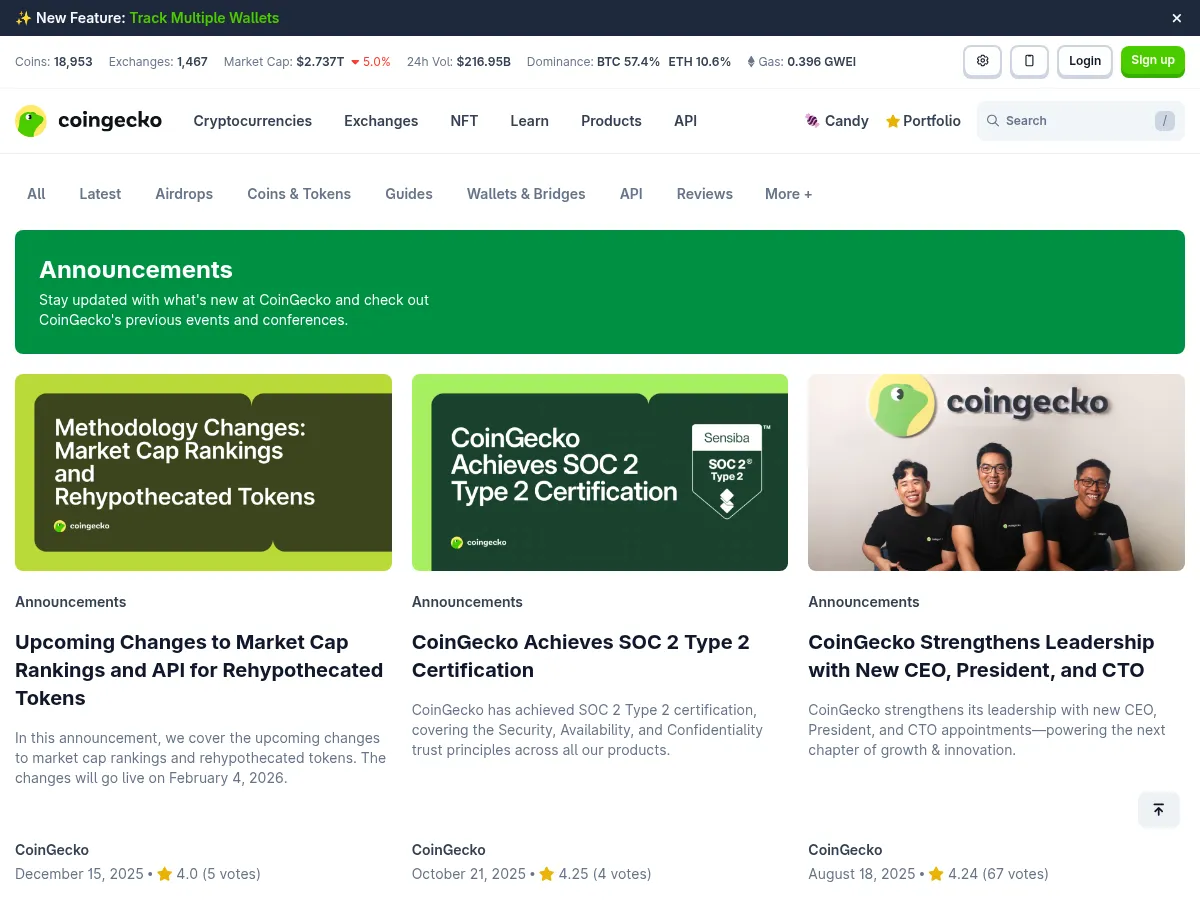Click the ETH gas fuel icon
1200x900 pixels.
click(751, 61)
